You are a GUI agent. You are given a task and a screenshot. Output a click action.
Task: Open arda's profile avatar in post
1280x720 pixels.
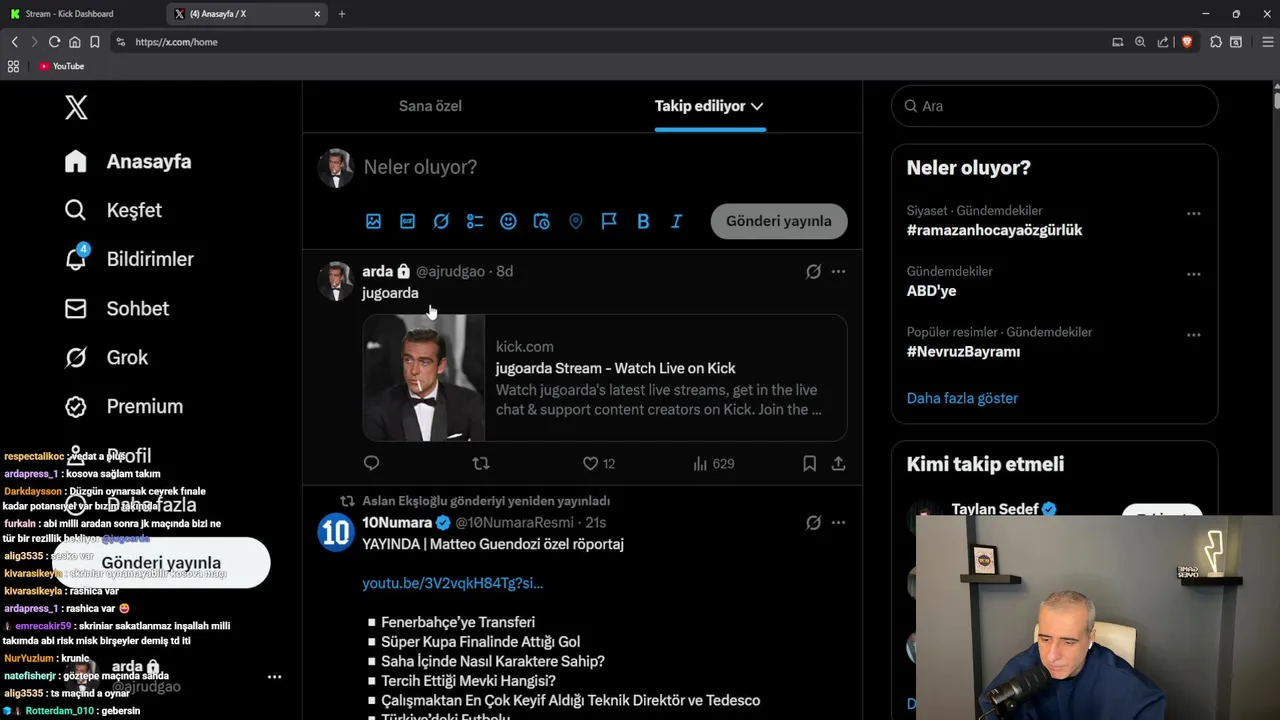(x=336, y=282)
